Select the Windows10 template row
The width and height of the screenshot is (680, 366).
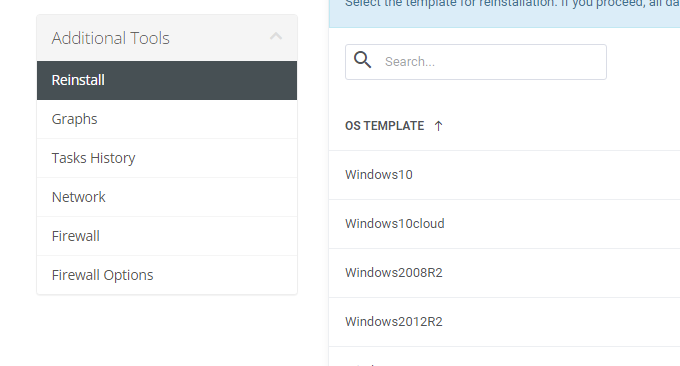point(504,175)
